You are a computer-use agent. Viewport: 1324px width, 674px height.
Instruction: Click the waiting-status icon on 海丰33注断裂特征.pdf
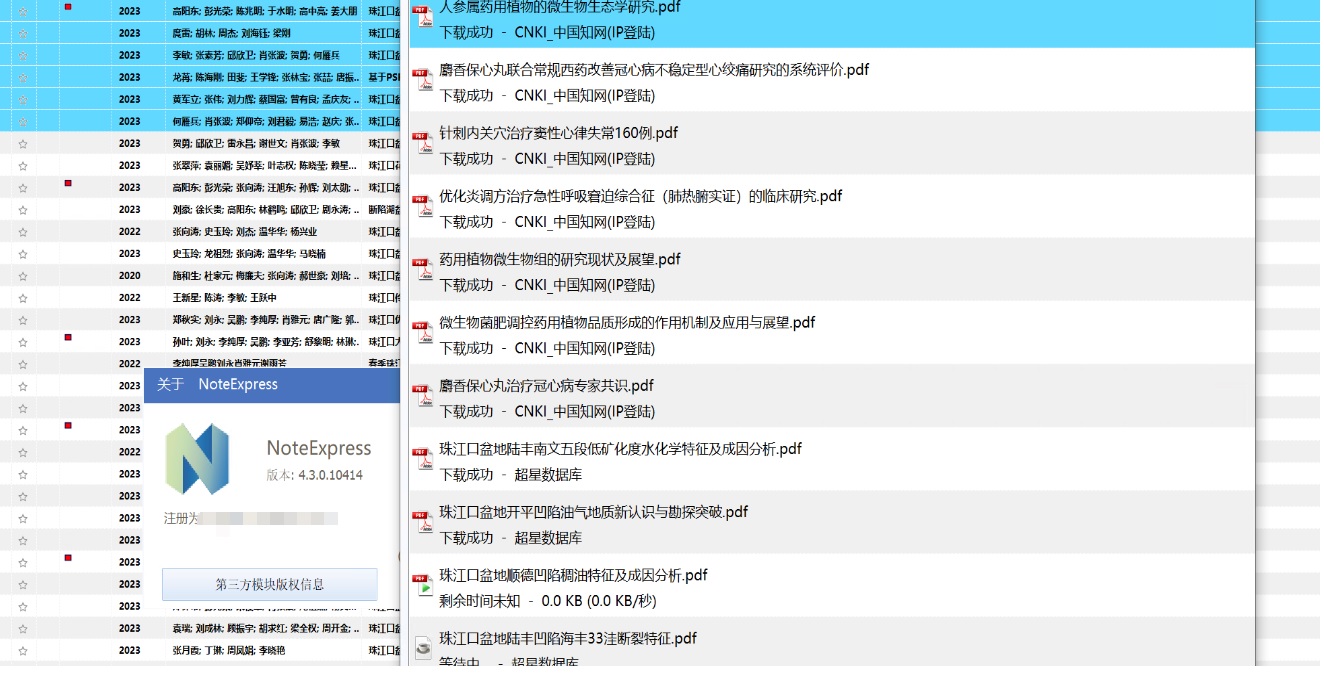[424, 649]
